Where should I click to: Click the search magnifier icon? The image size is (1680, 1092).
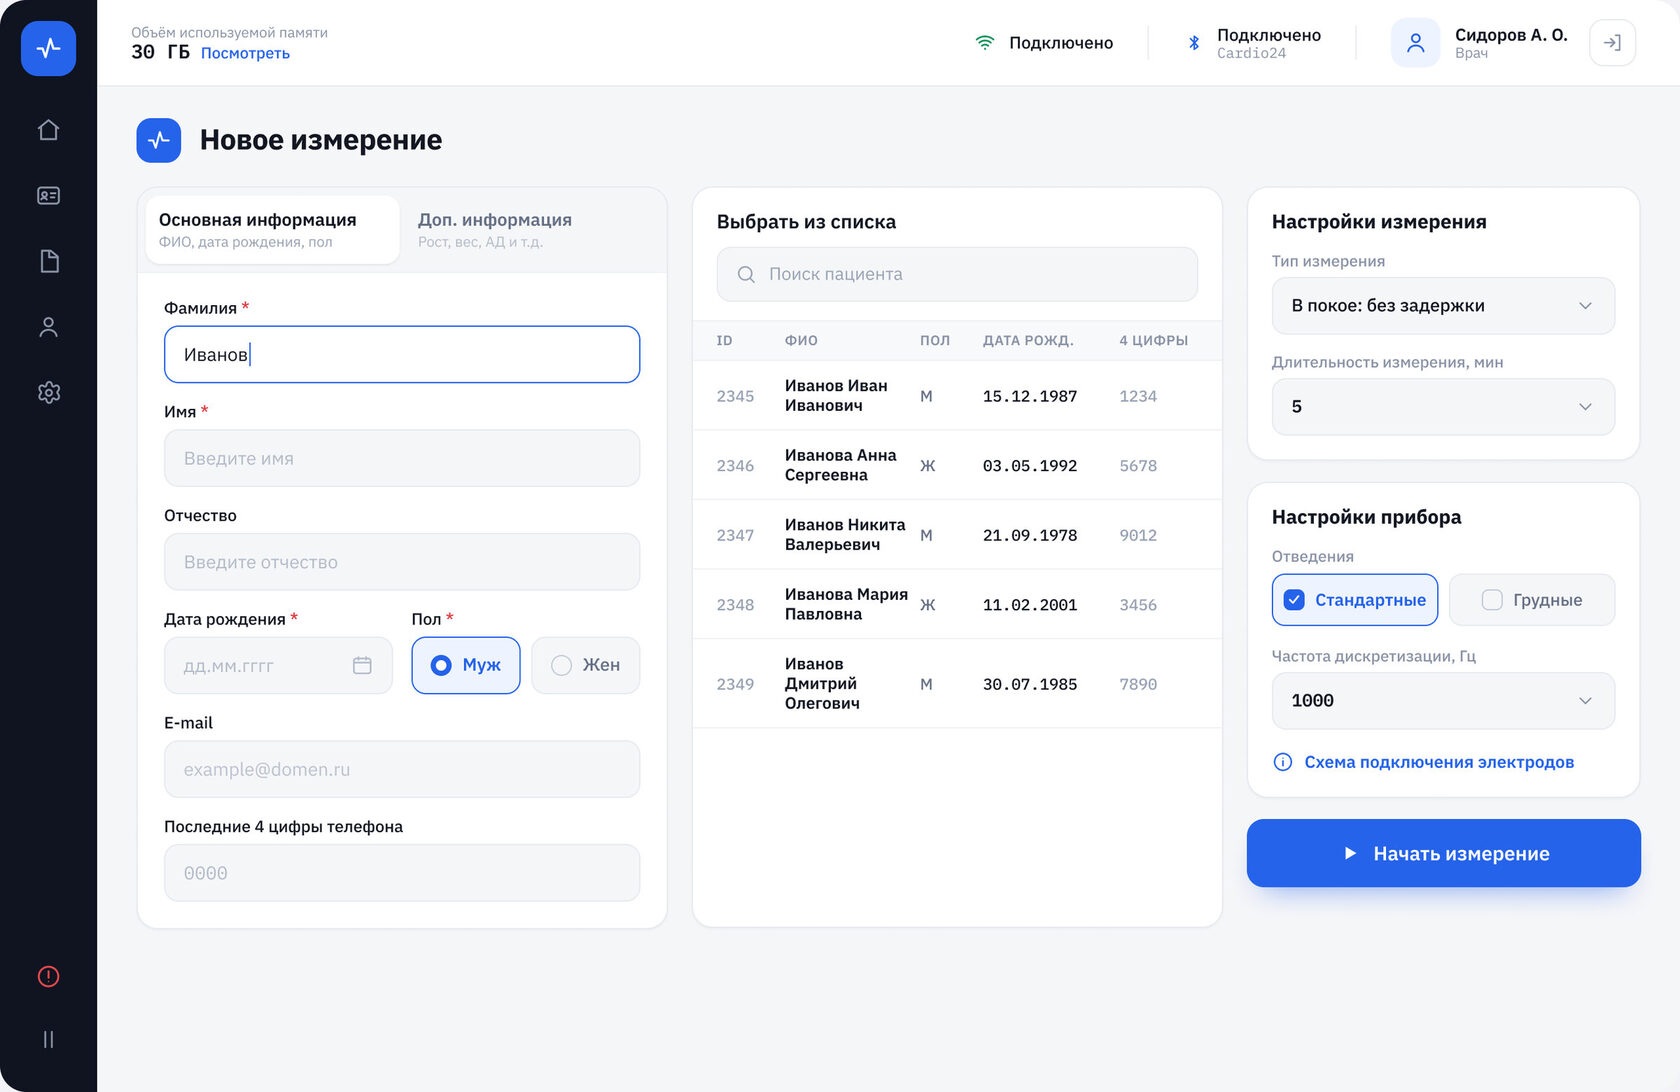click(746, 274)
